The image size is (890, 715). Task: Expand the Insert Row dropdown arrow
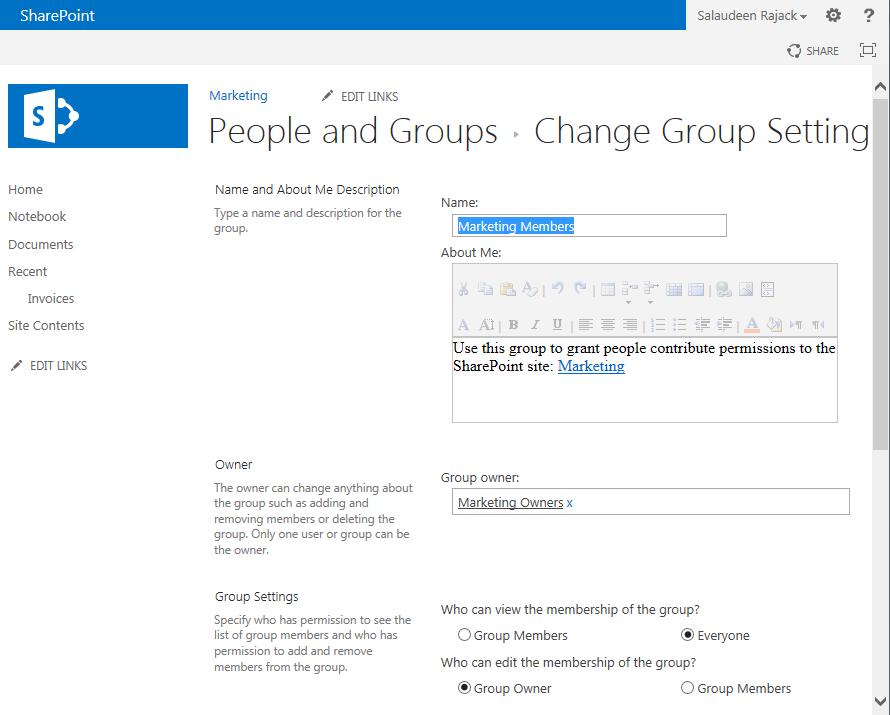point(628,302)
